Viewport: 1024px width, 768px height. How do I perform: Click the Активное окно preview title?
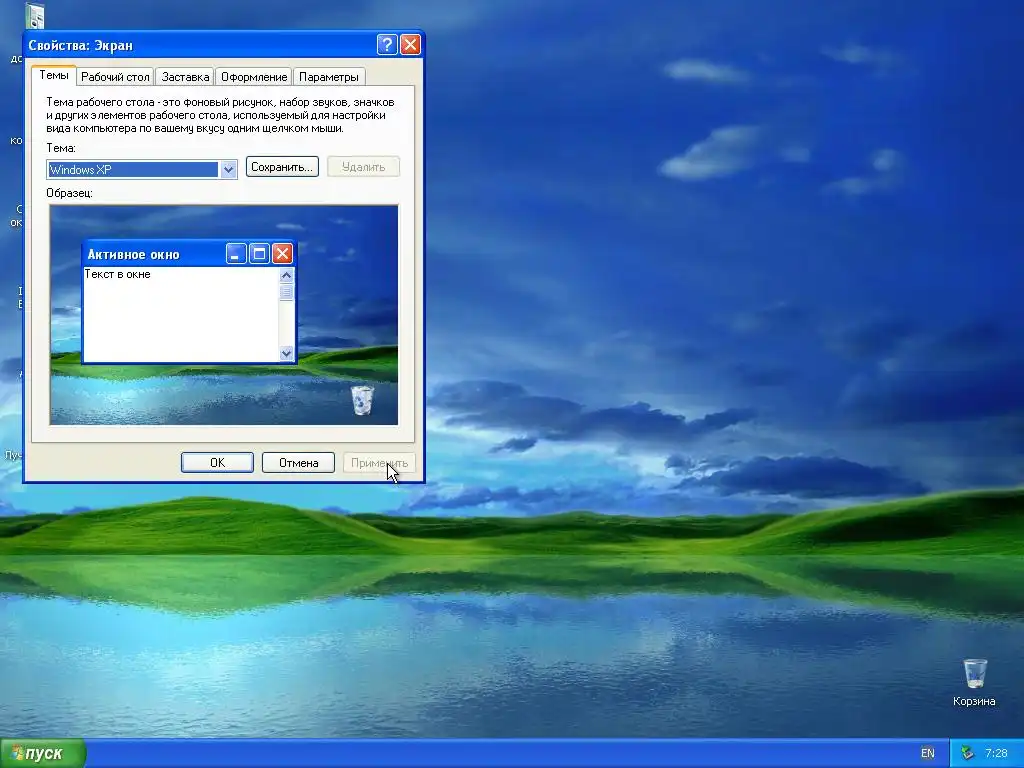coord(133,255)
